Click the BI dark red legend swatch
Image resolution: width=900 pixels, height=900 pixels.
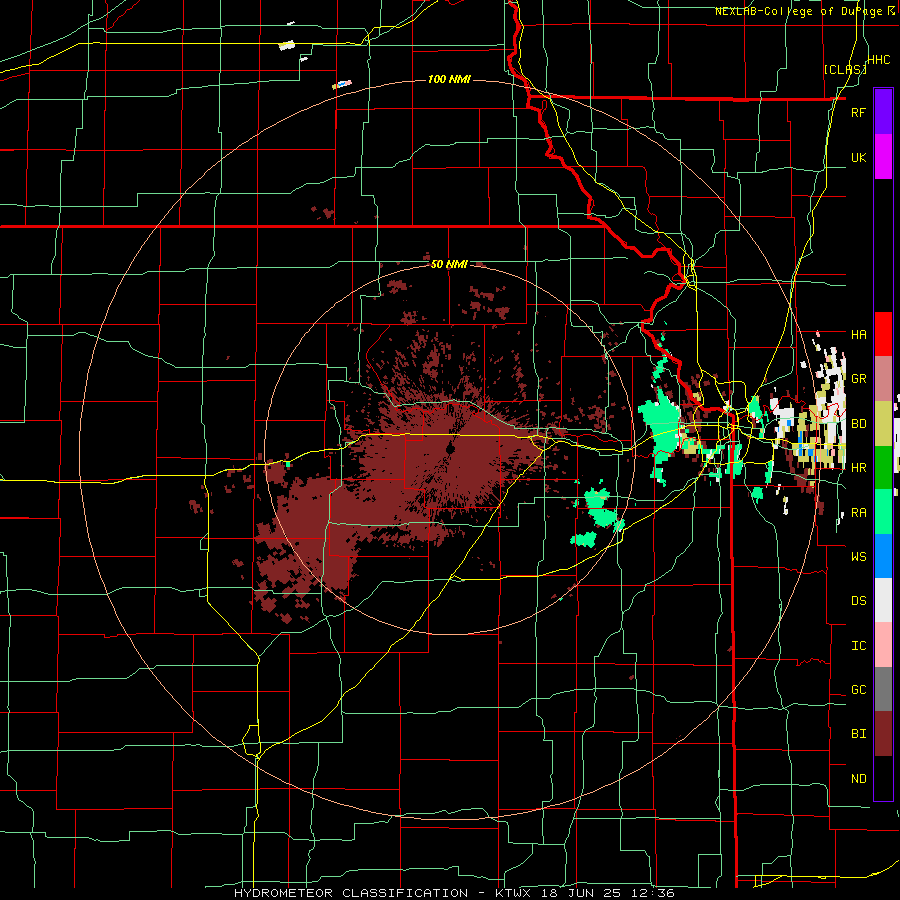pos(883,734)
